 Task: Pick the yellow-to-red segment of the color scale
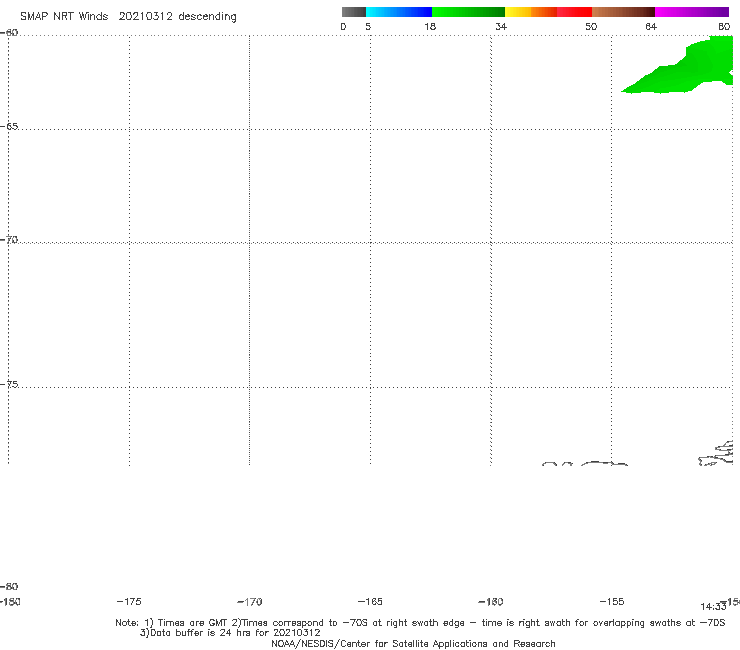click(548, 12)
